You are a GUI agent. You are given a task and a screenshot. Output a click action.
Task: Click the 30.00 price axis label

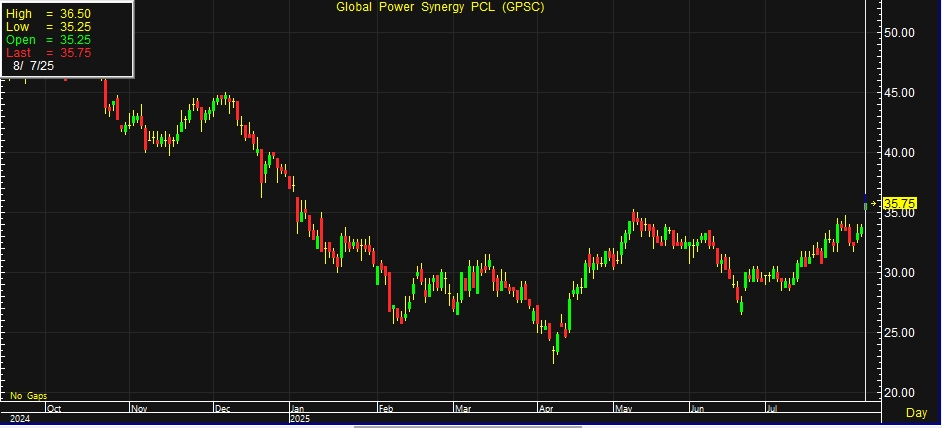pyautogui.click(x=899, y=273)
